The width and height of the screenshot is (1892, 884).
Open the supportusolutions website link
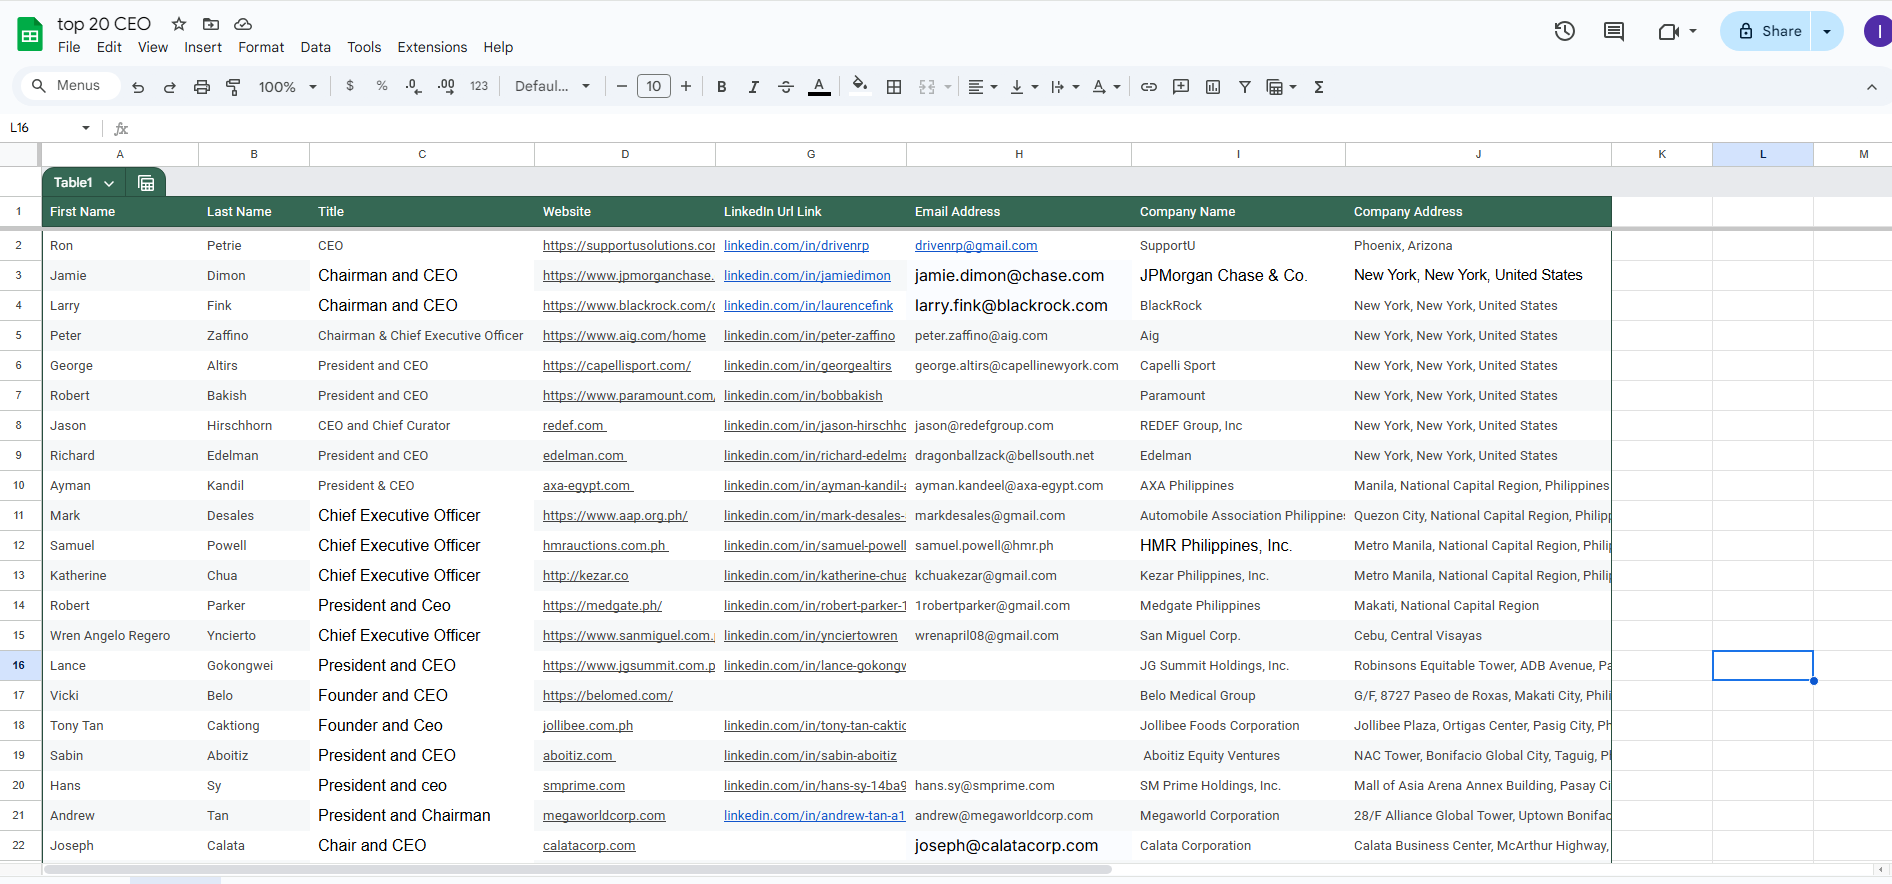[629, 246]
